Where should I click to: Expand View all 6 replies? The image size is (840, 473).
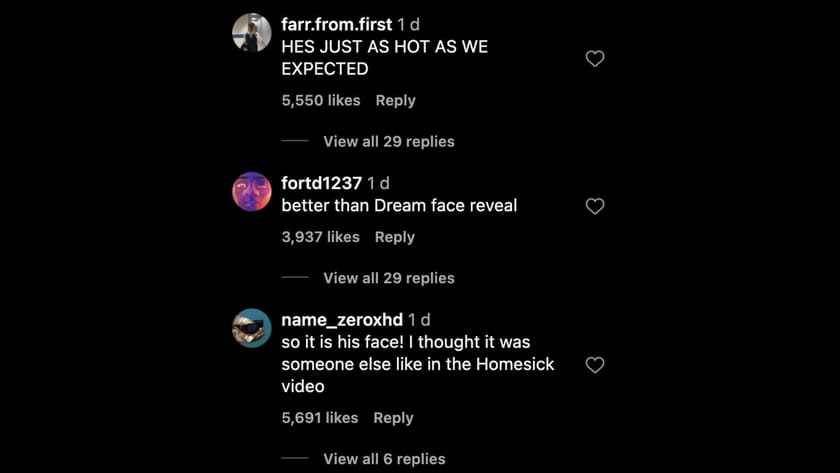384,459
